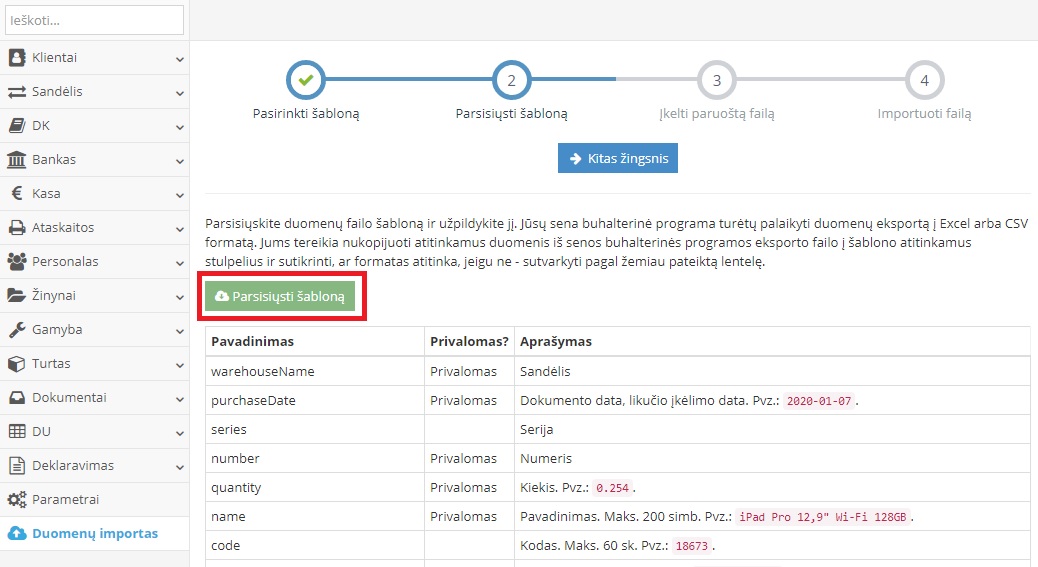Open the Duomenų importas menu item

click(x=94, y=534)
